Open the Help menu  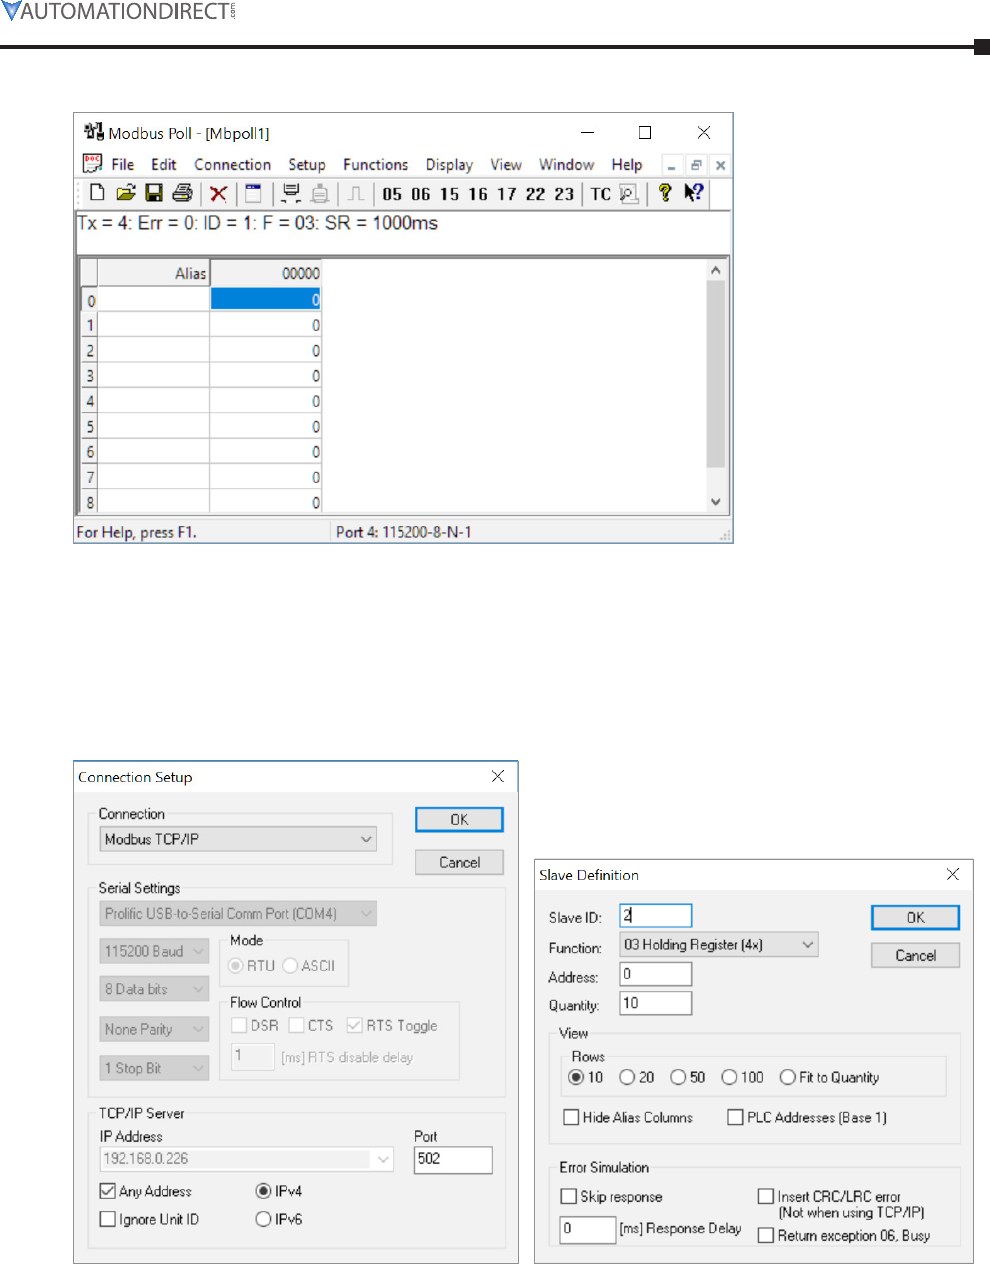tap(627, 164)
